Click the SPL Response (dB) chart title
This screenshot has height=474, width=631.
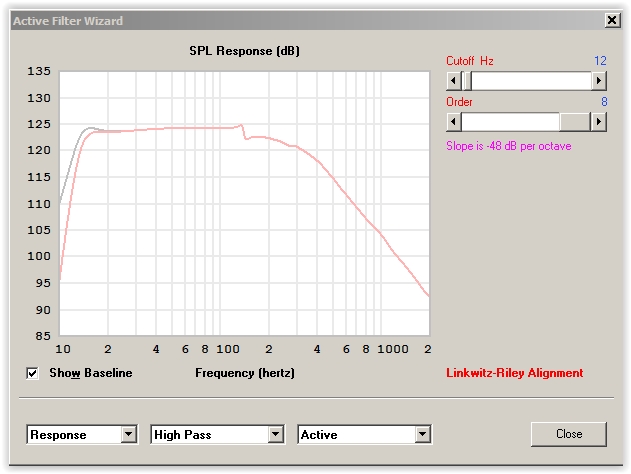click(x=244, y=51)
